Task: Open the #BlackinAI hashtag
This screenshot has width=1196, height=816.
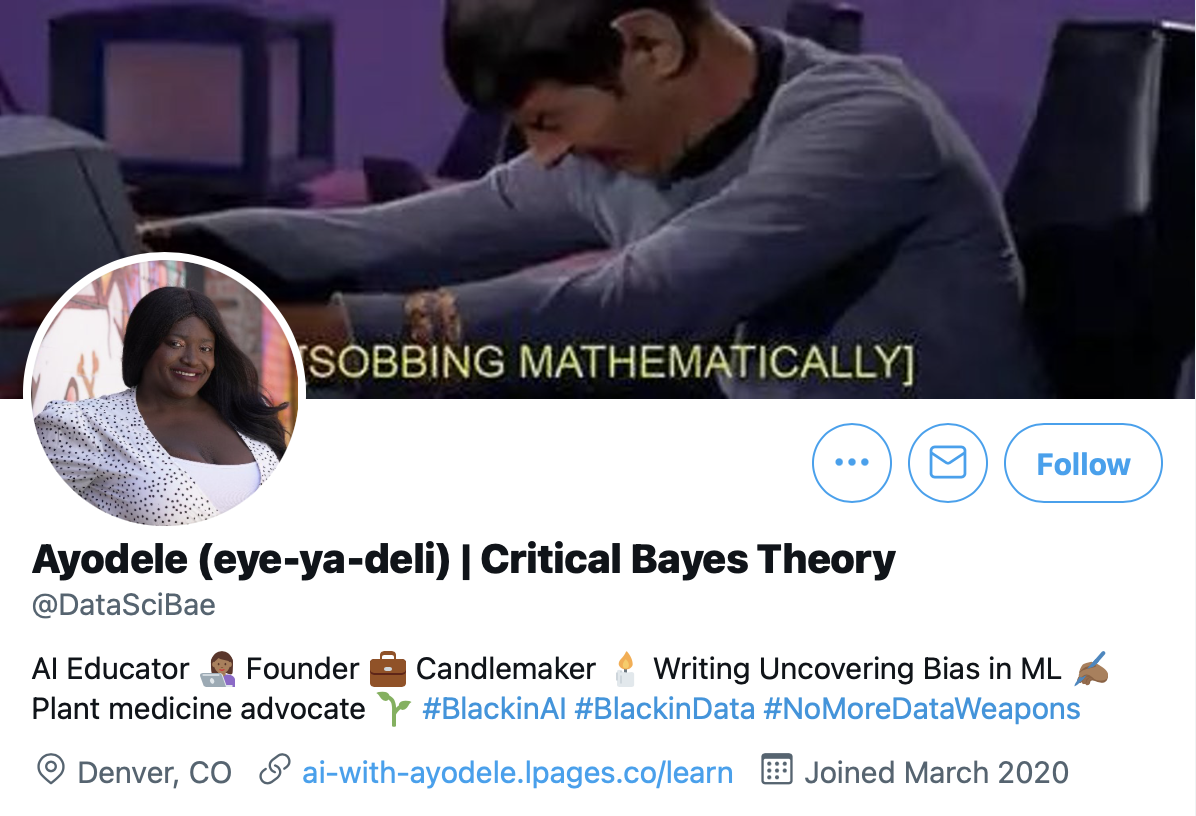Action: pos(494,709)
